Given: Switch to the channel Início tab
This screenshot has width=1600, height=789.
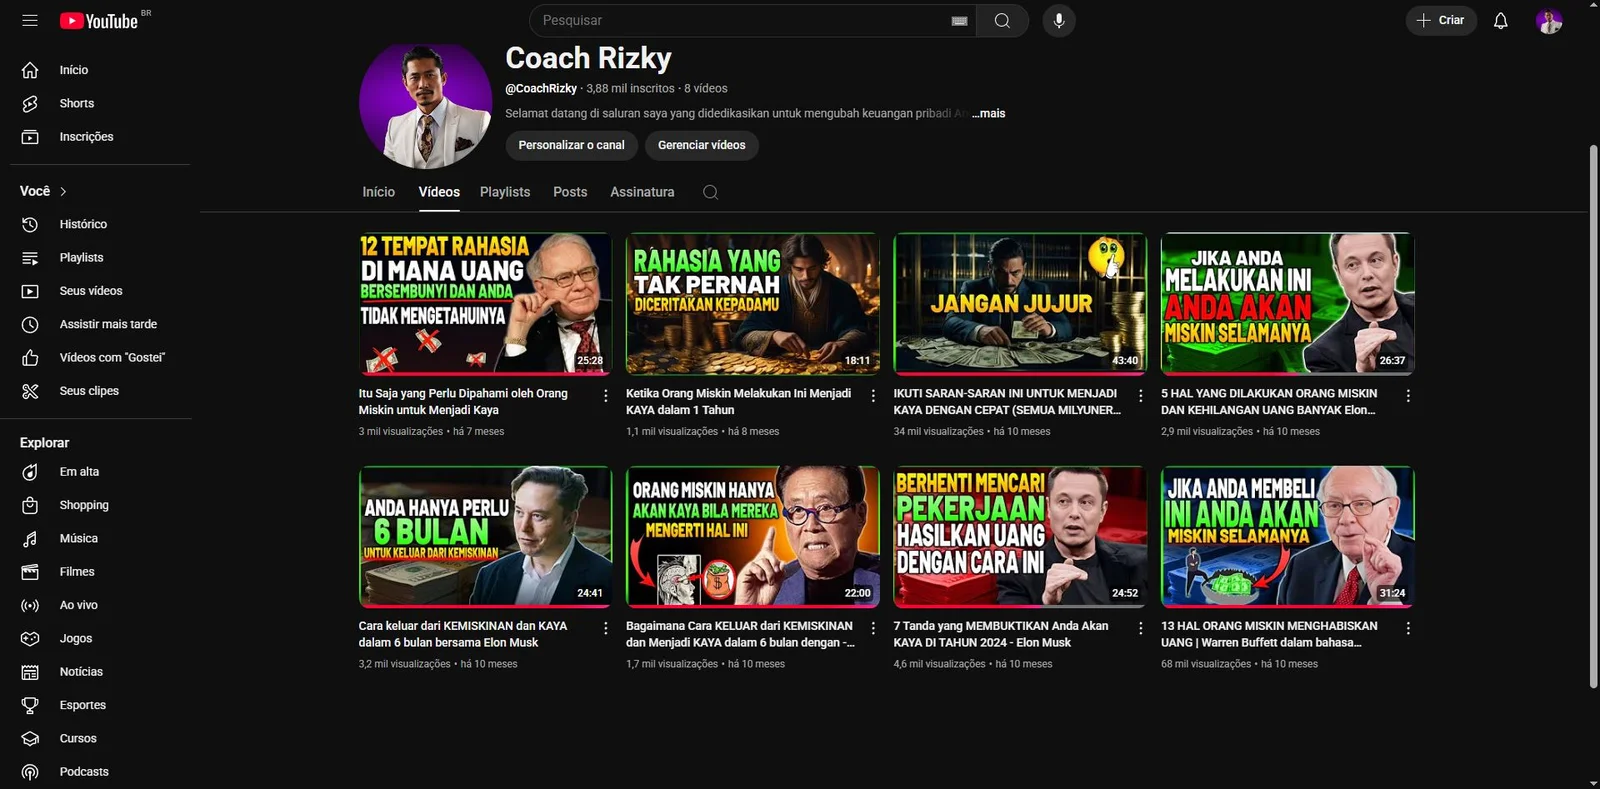Looking at the screenshot, I should coord(378,192).
